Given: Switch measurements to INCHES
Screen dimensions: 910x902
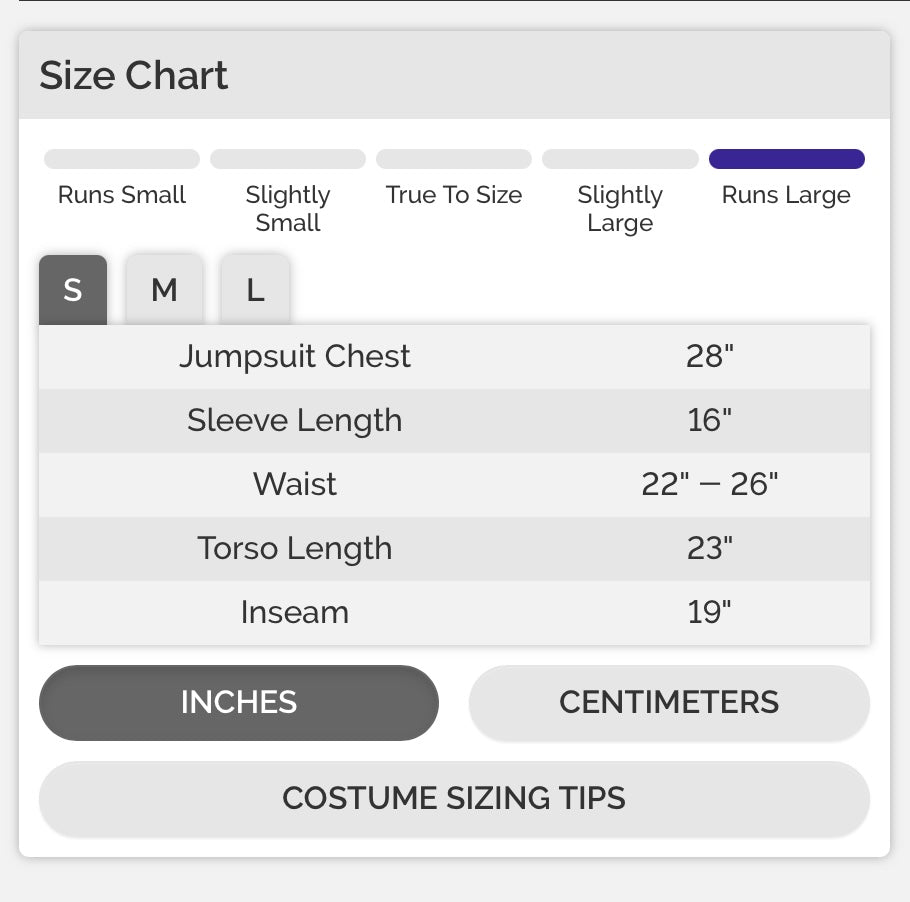Looking at the screenshot, I should (x=239, y=702).
